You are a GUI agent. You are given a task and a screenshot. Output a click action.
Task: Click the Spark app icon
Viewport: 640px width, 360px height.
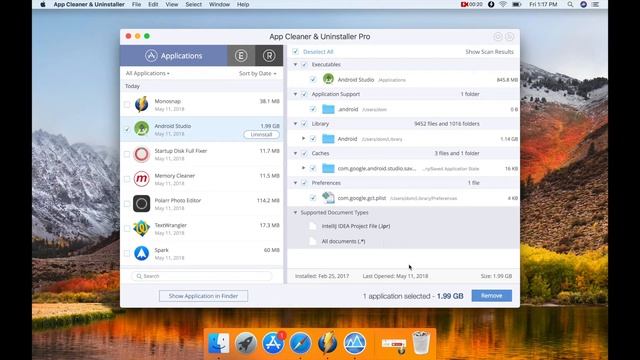coord(142,253)
